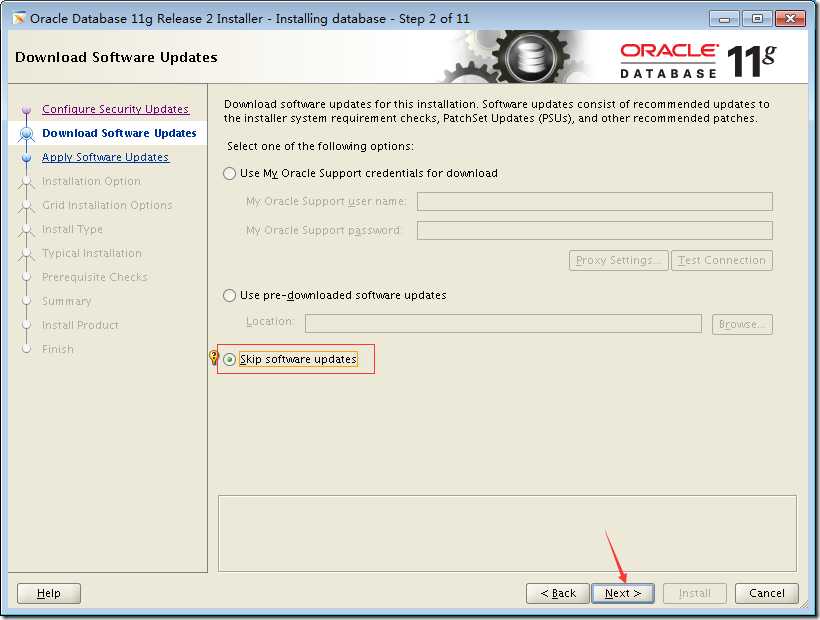Click the Location path input field

tap(503, 324)
